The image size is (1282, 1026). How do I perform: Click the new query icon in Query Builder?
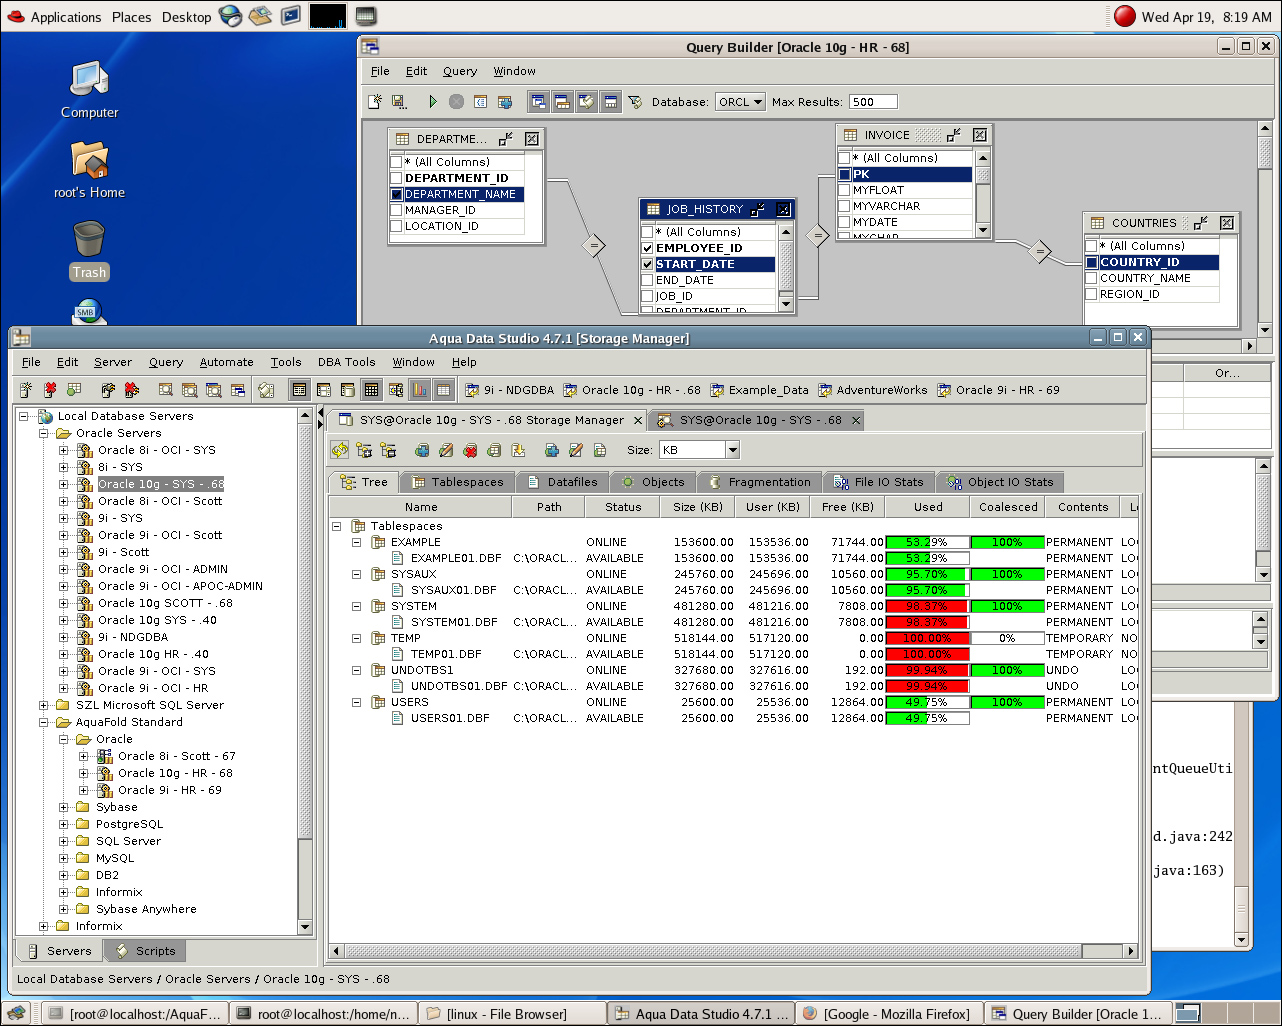(375, 101)
